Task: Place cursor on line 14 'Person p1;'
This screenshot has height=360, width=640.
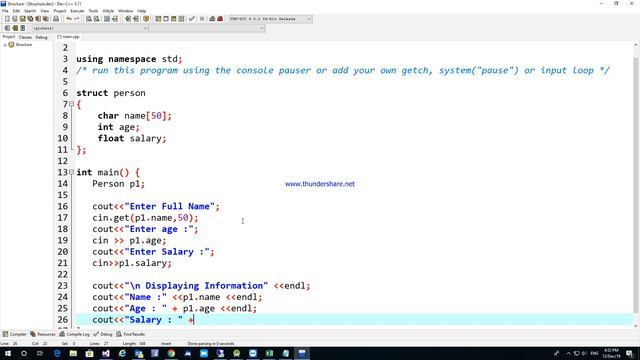Action: point(118,184)
